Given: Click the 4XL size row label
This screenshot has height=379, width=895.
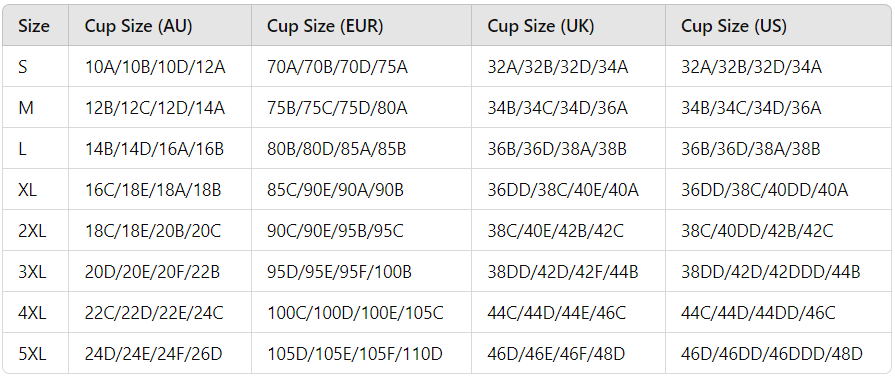Looking at the screenshot, I should (x=35, y=313).
